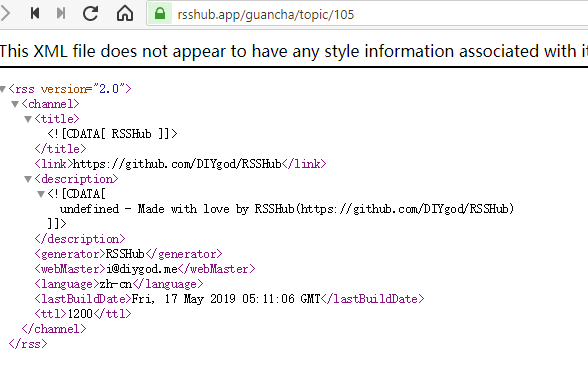588x365 pixels.
Task: Click the link element github URL text
Action: pos(177,164)
